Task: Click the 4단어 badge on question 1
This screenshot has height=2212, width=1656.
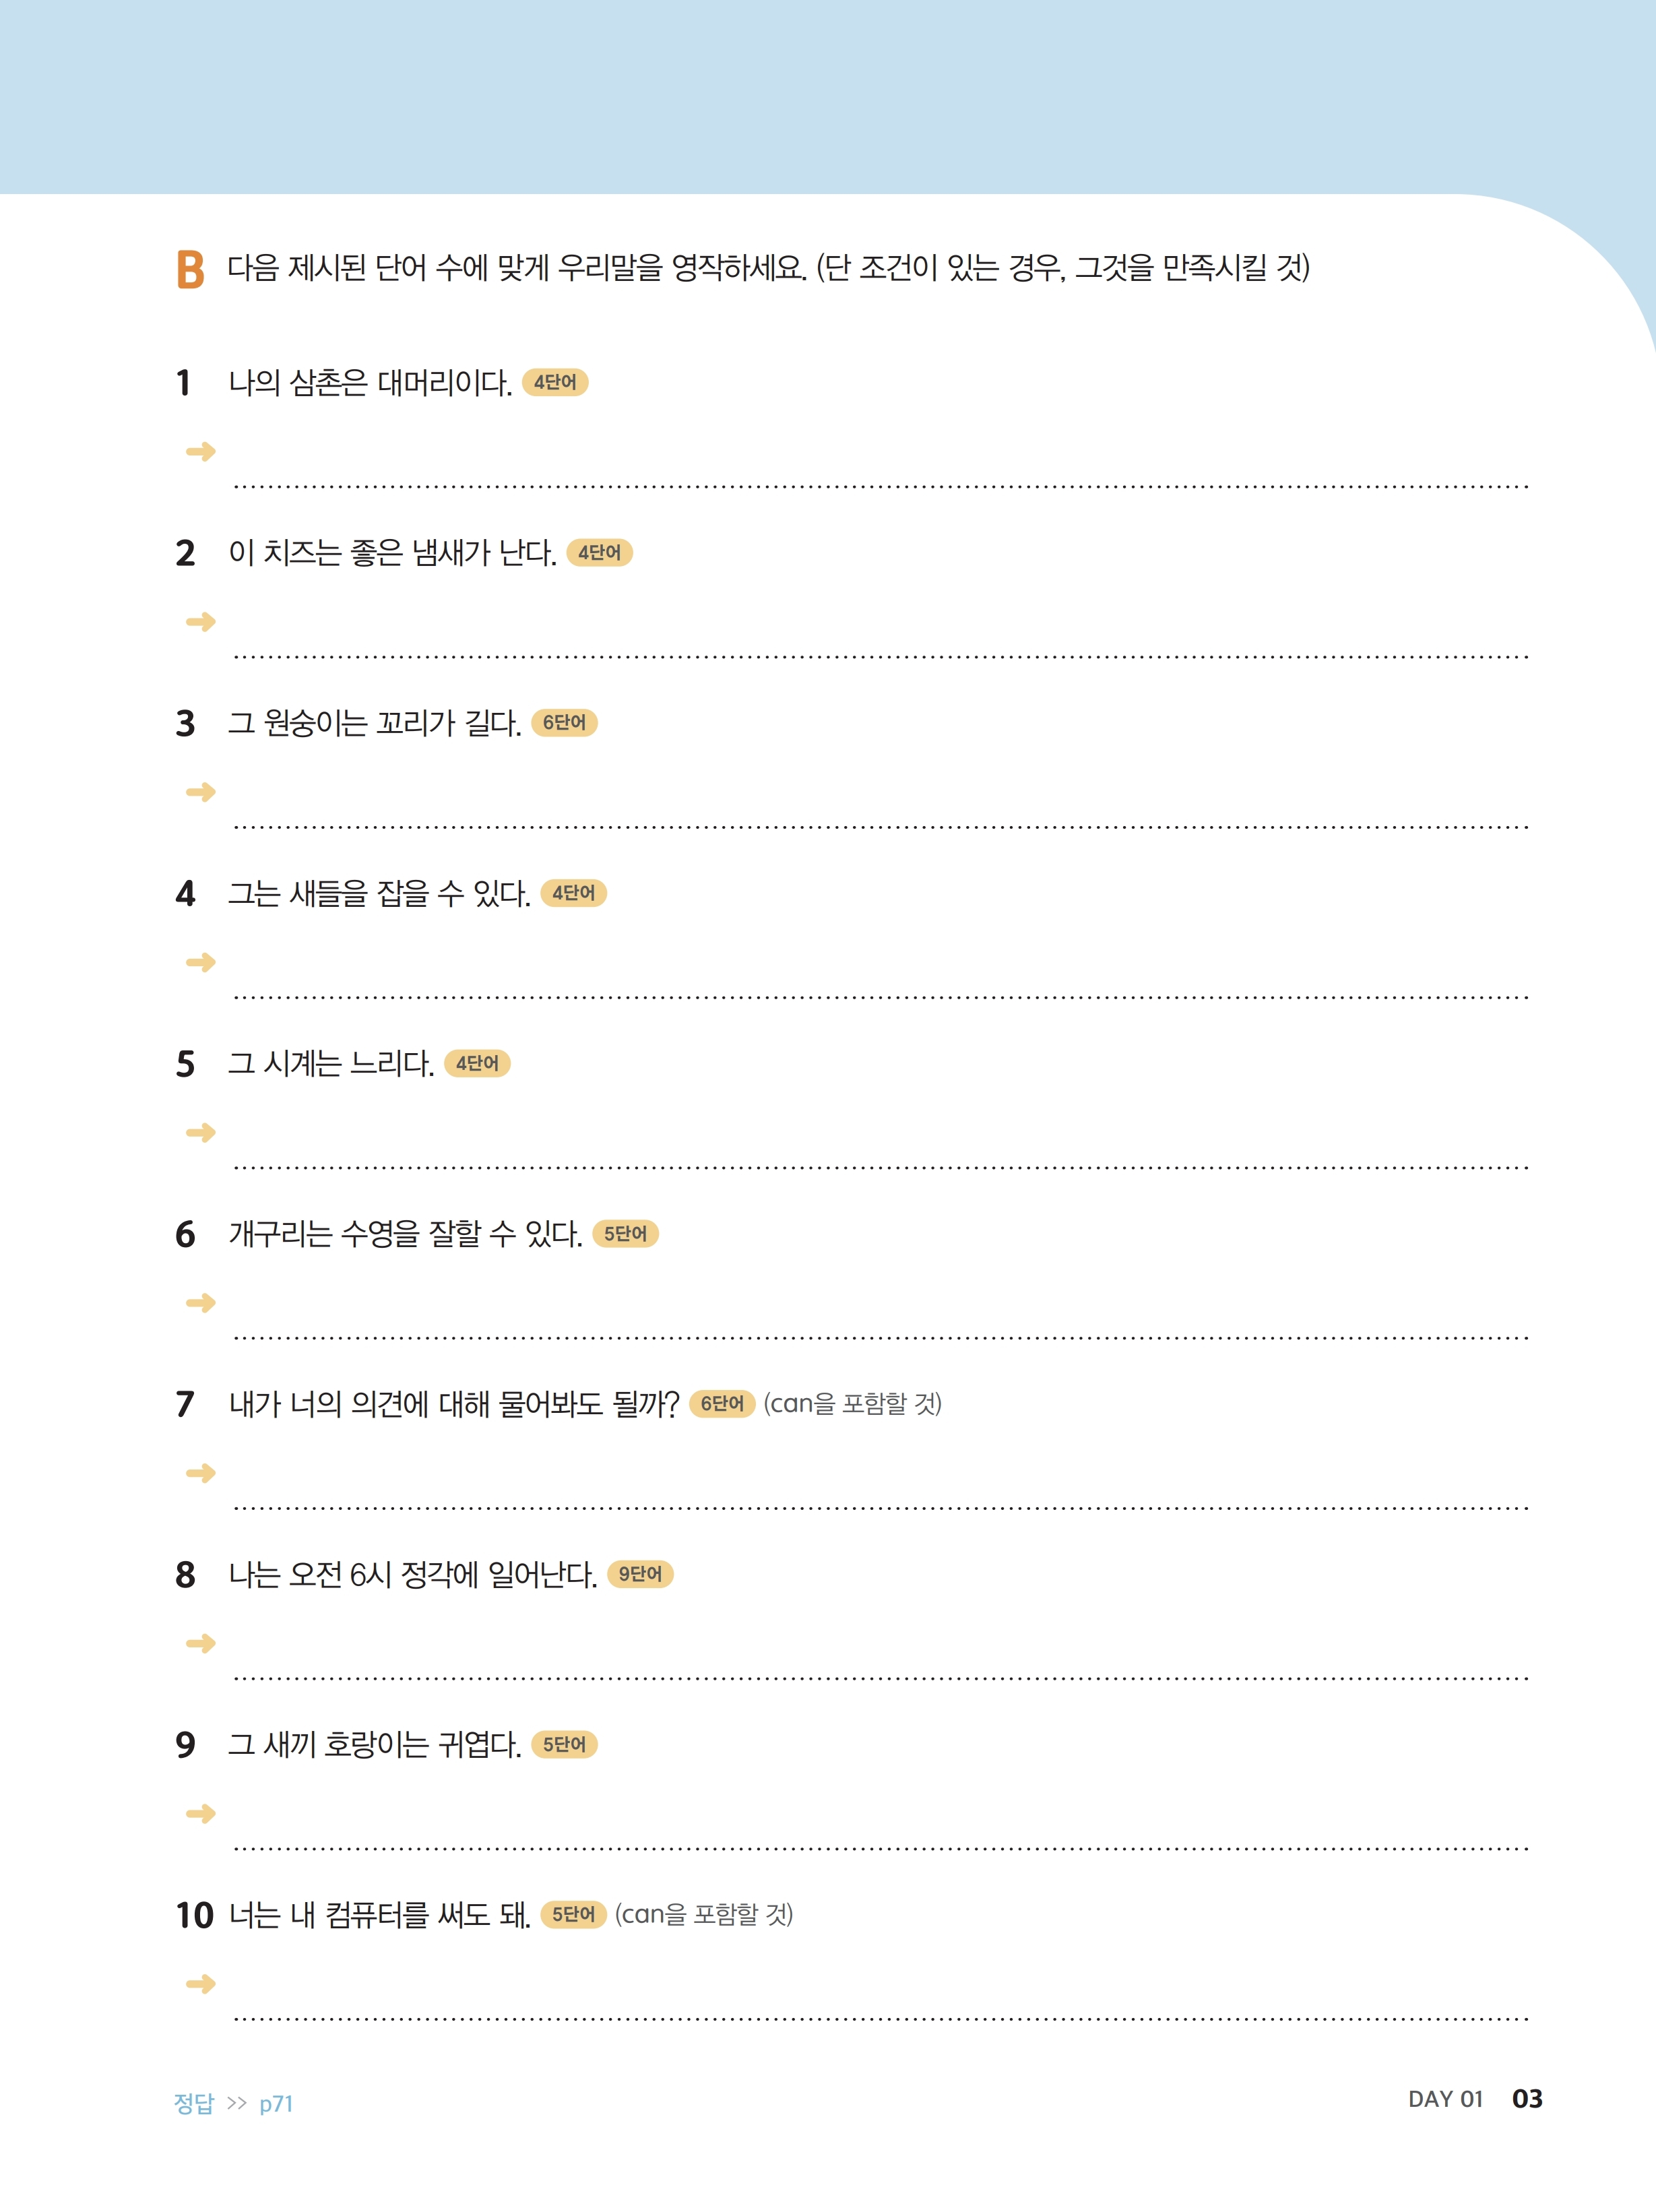Action: (555, 382)
